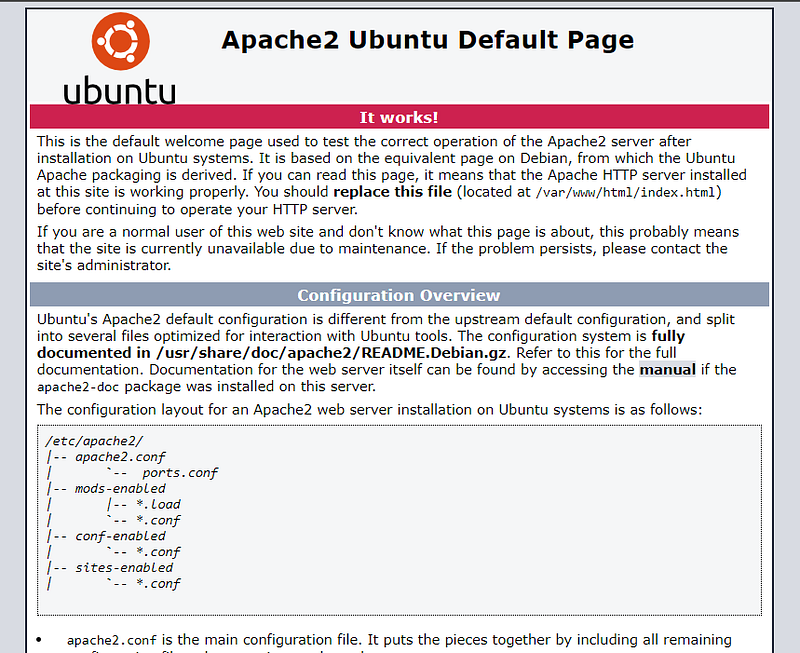Viewport: 800px width, 653px height.
Task: Click sites-enabled in the config tree
Action: pyautogui.click(x=124, y=567)
